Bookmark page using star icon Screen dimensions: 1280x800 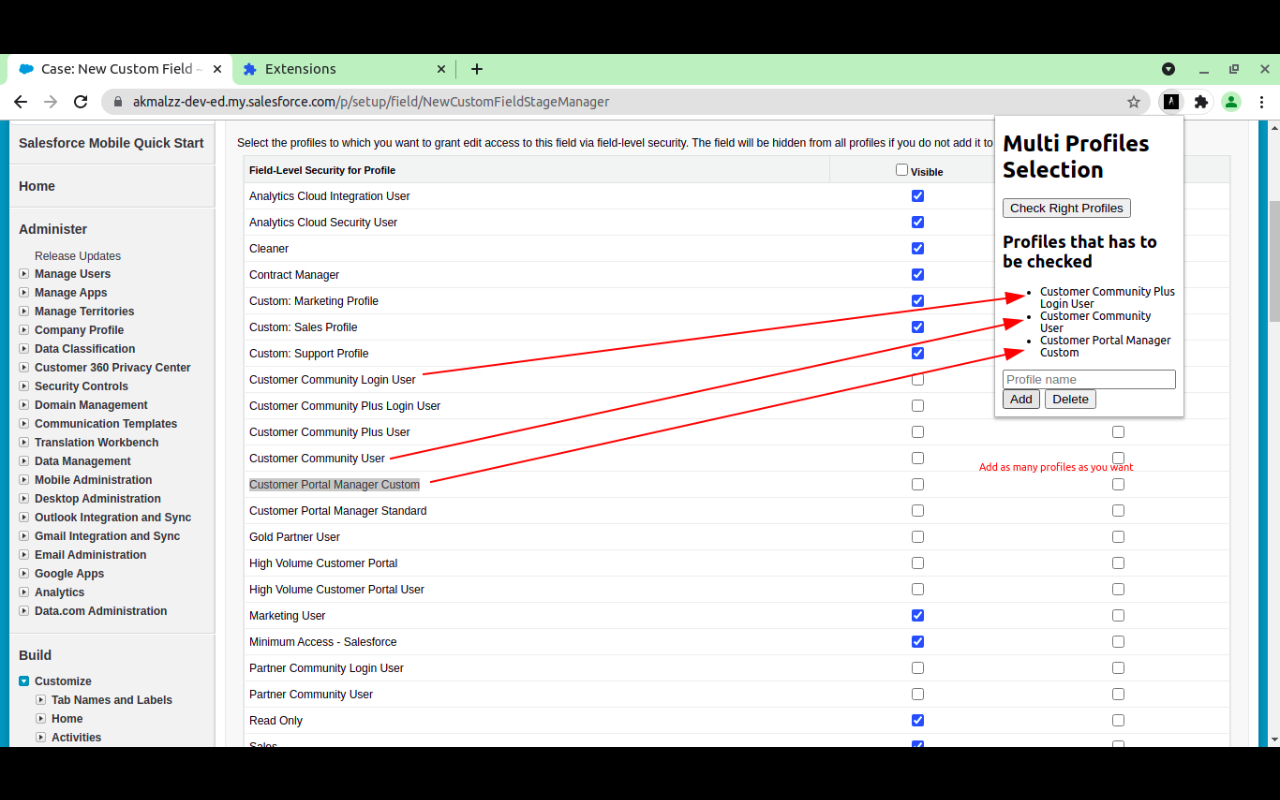[1133, 102]
